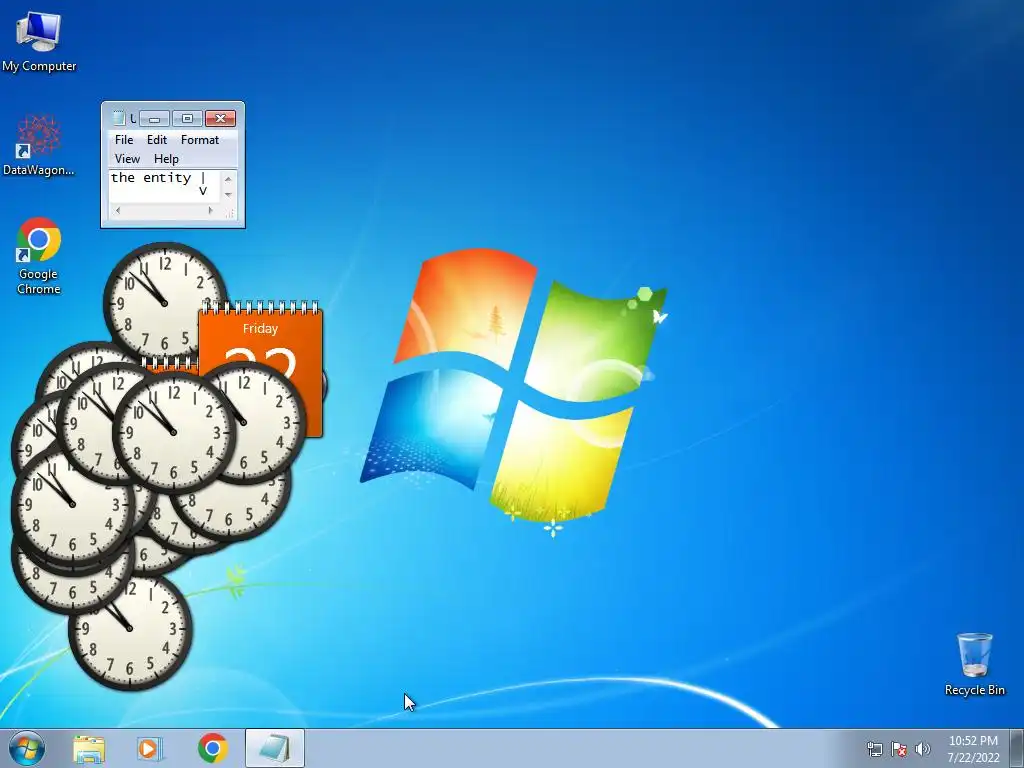
Task: Minimize the Notepad window
Action: tap(155, 118)
